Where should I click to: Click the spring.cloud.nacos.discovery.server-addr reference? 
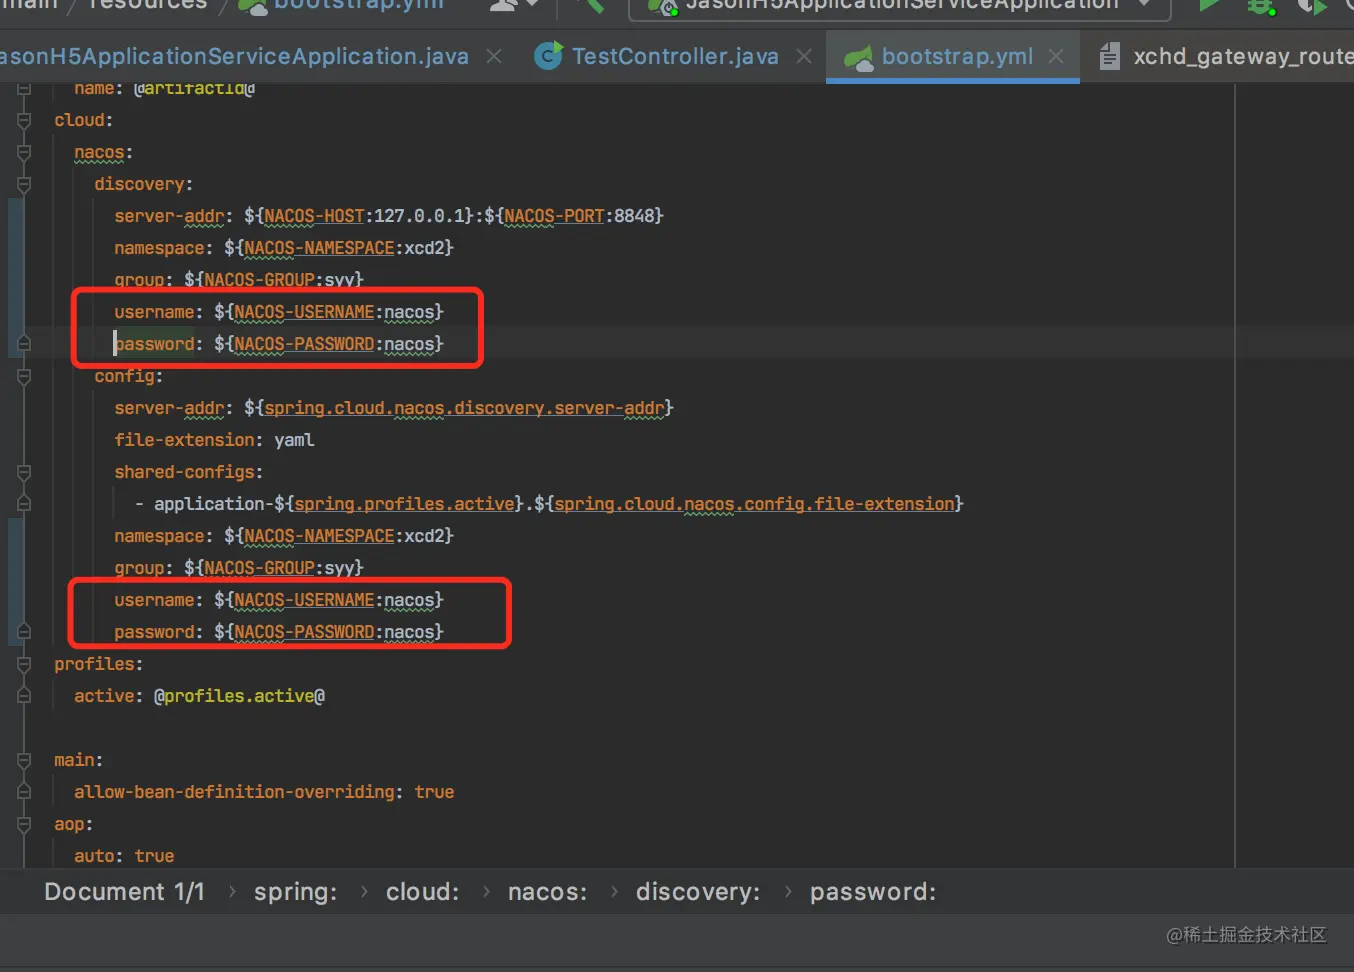[464, 408]
